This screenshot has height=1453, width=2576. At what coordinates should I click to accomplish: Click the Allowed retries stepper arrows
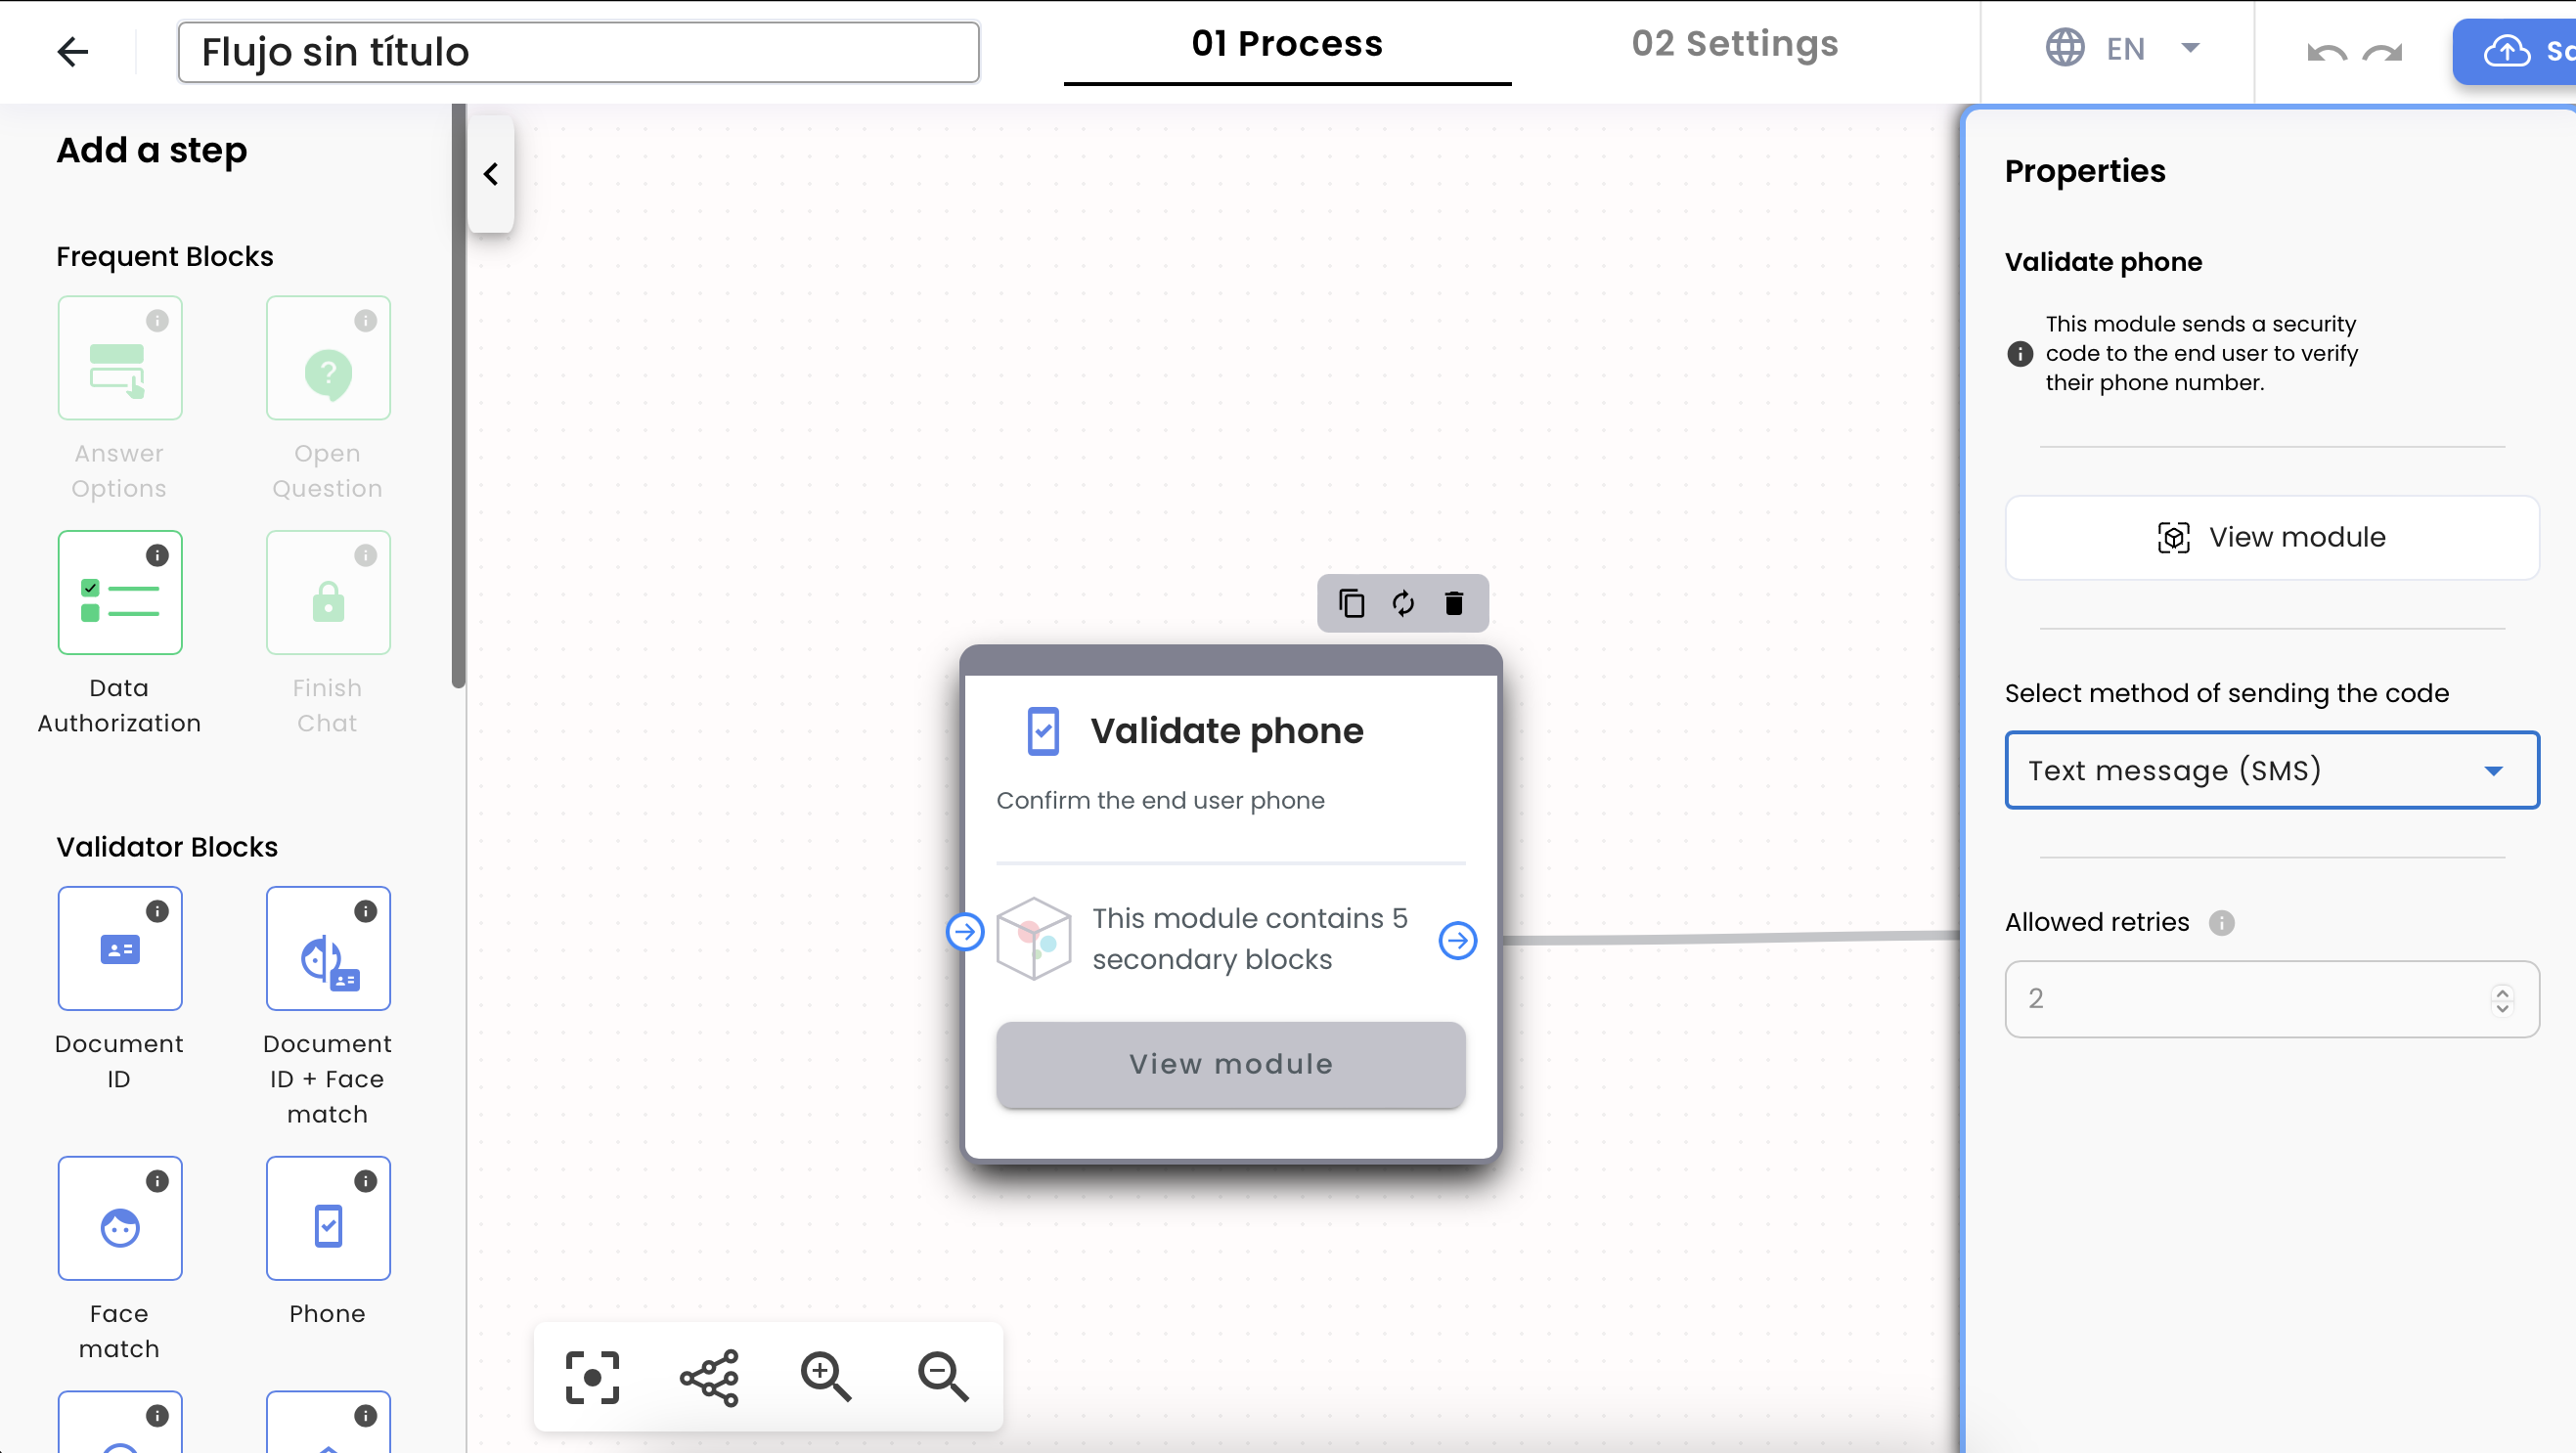tap(2502, 999)
